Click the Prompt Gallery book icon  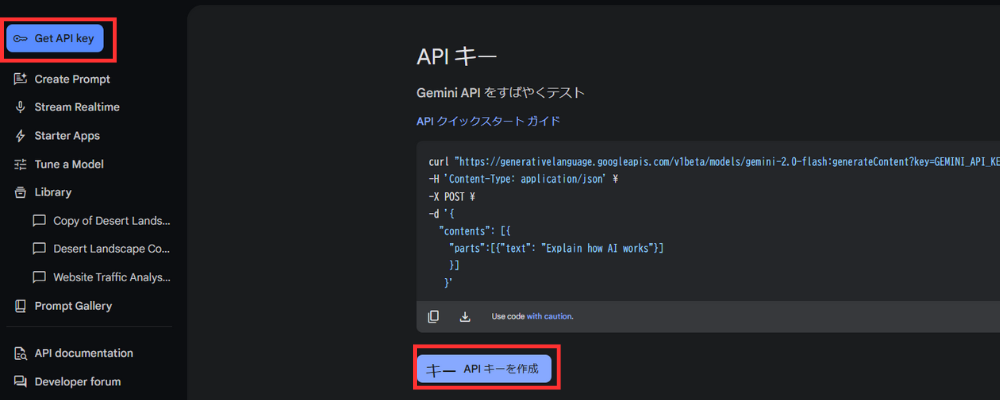[x=20, y=306]
